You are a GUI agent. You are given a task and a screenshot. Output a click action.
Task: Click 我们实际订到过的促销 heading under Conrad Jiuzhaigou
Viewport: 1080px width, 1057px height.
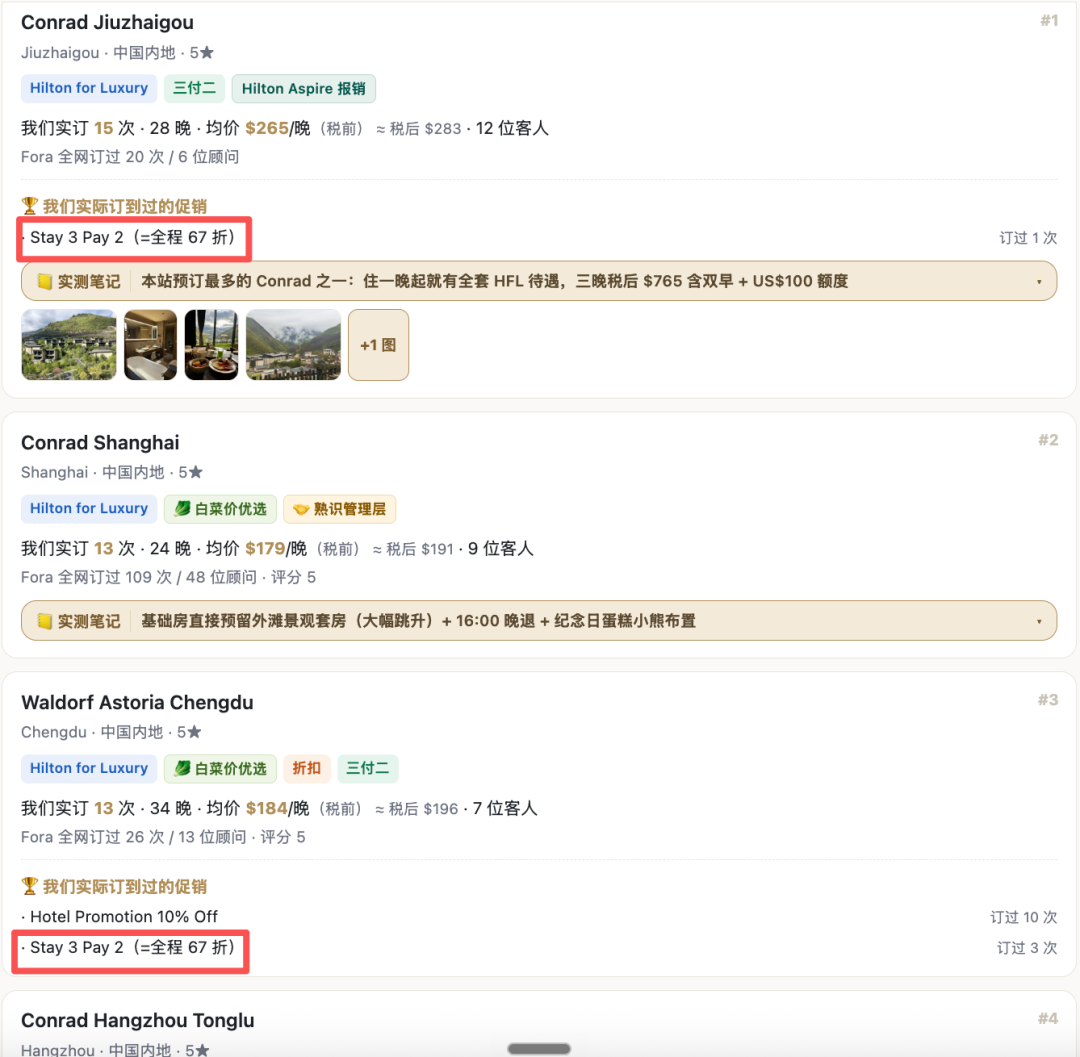[x=125, y=206]
